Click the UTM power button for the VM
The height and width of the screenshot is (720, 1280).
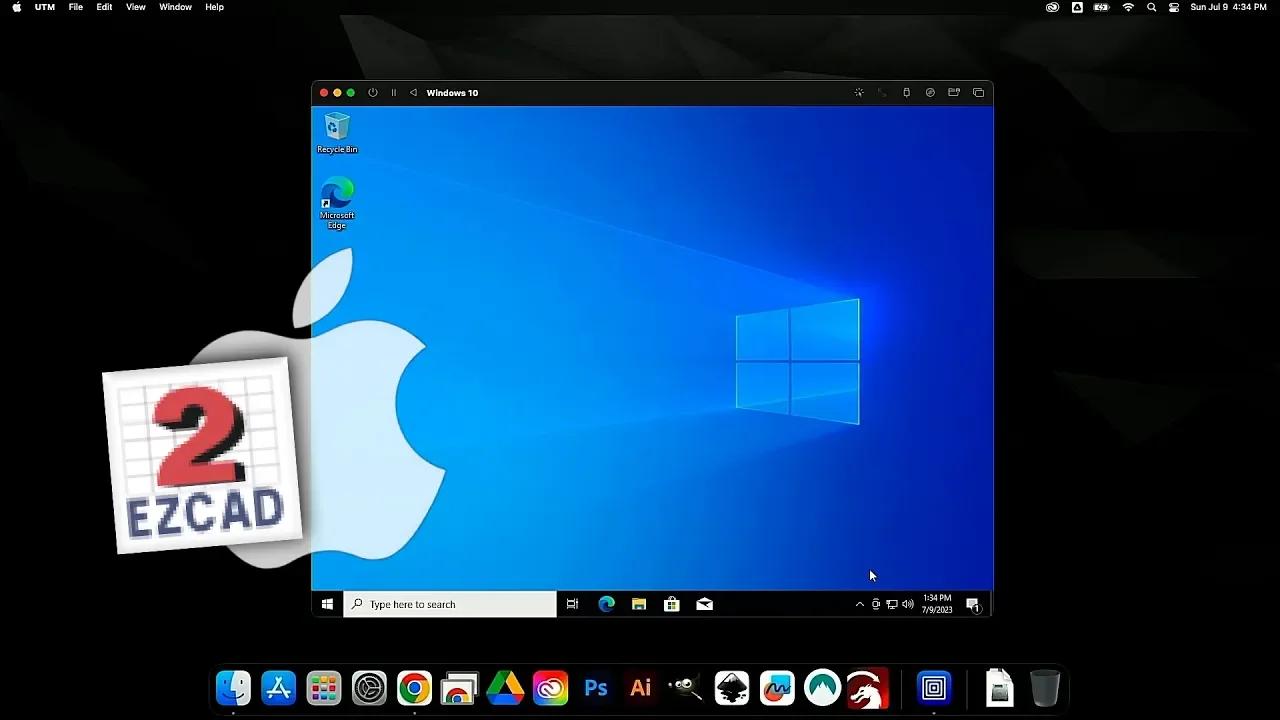(x=373, y=93)
